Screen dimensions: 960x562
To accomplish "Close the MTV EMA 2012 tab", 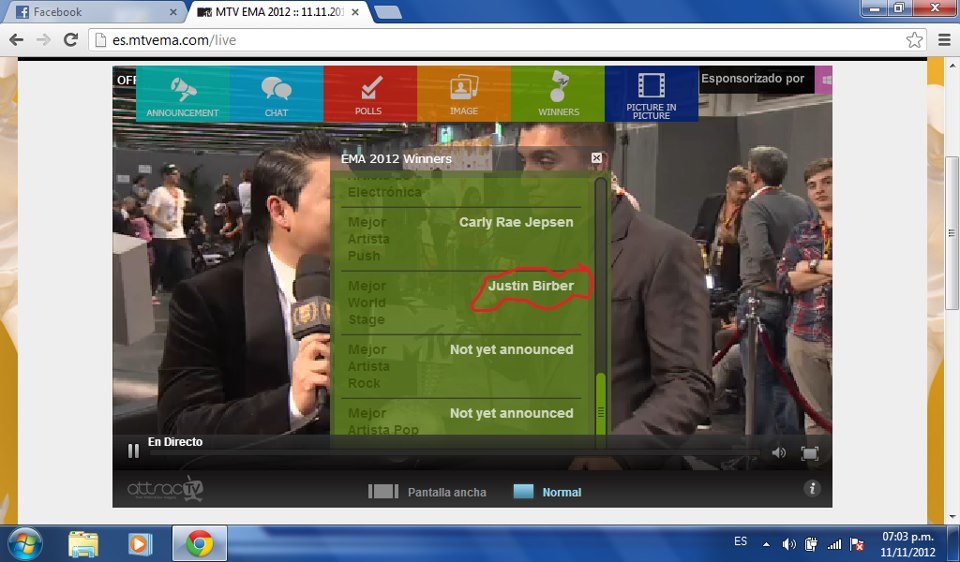I will tap(355, 12).
